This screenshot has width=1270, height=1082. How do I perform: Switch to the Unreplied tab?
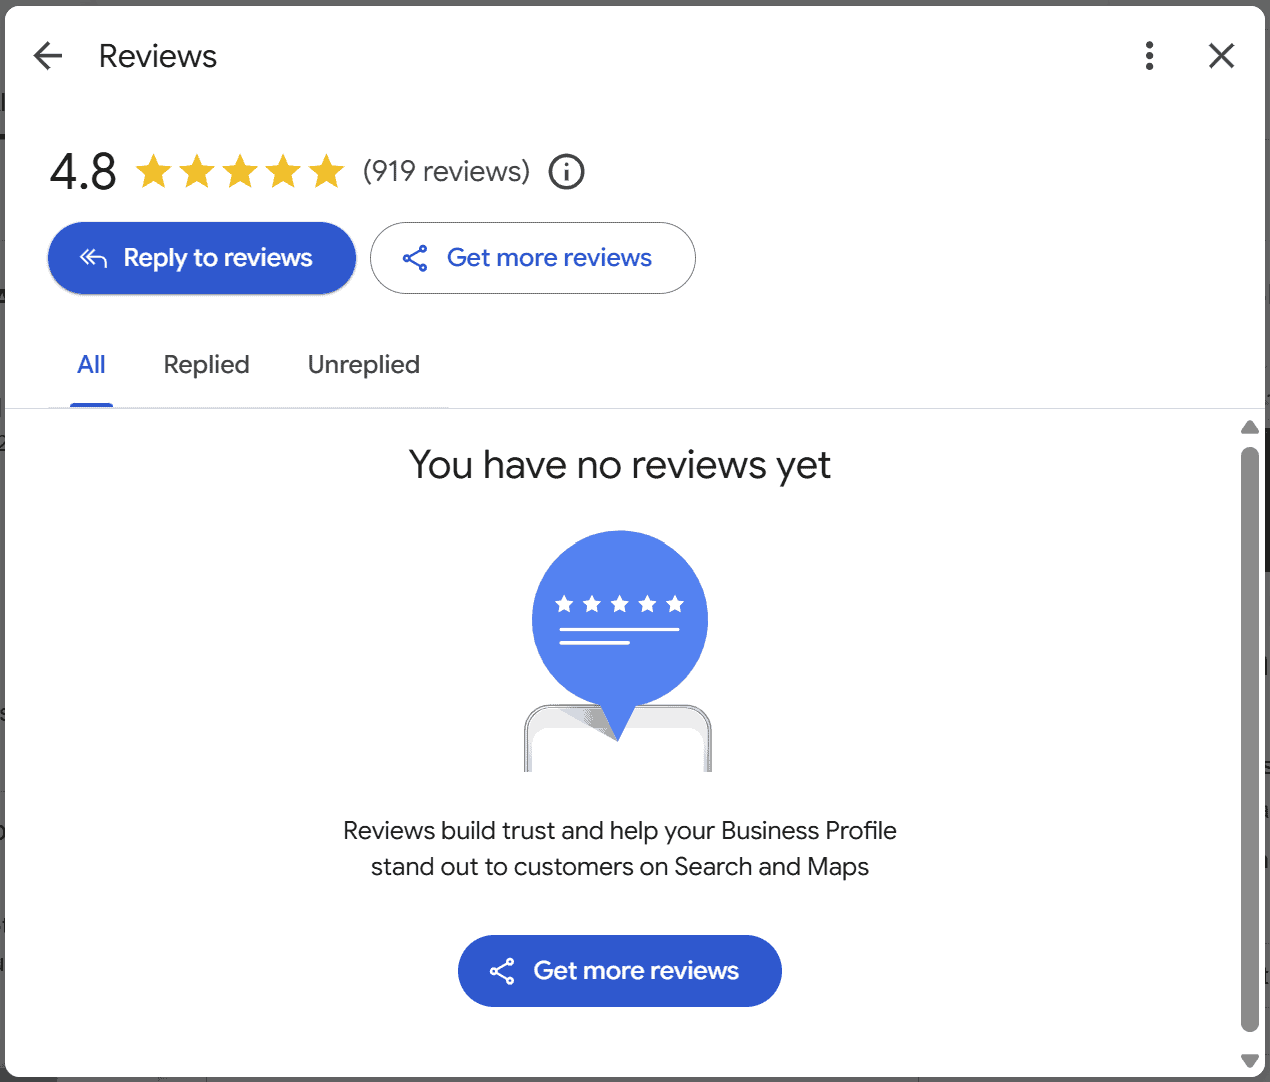click(x=363, y=365)
